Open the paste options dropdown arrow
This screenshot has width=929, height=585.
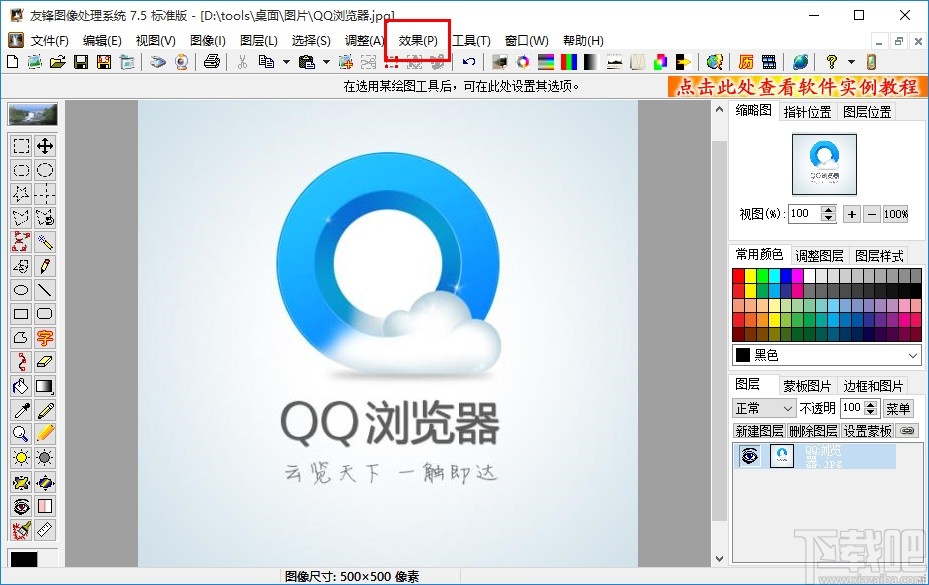(x=325, y=62)
